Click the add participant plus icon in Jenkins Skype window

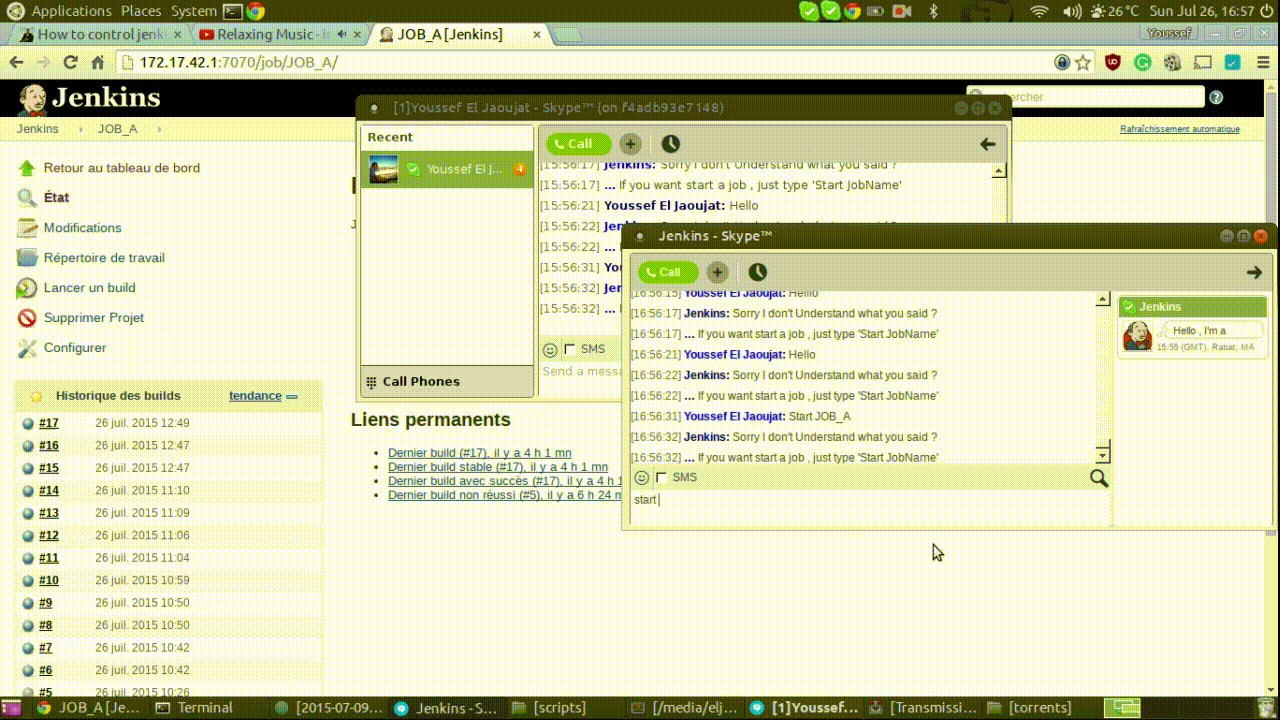click(x=717, y=272)
